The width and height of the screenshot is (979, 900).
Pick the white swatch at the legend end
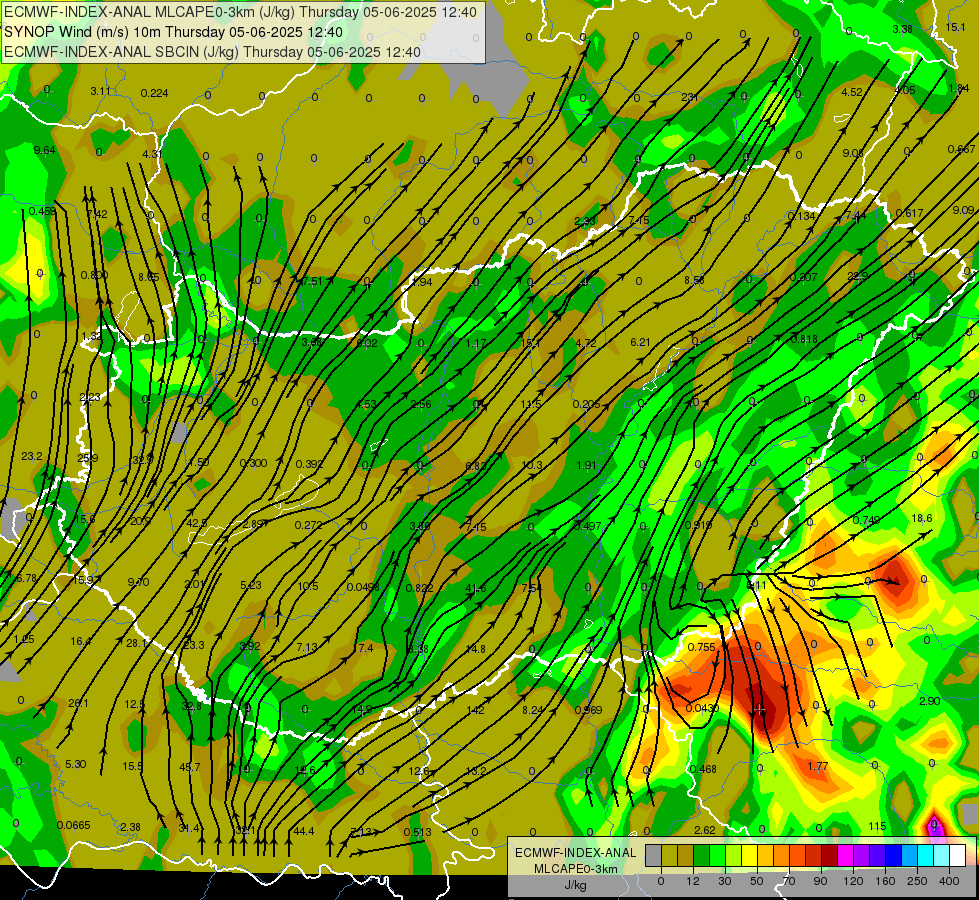pos(957,856)
